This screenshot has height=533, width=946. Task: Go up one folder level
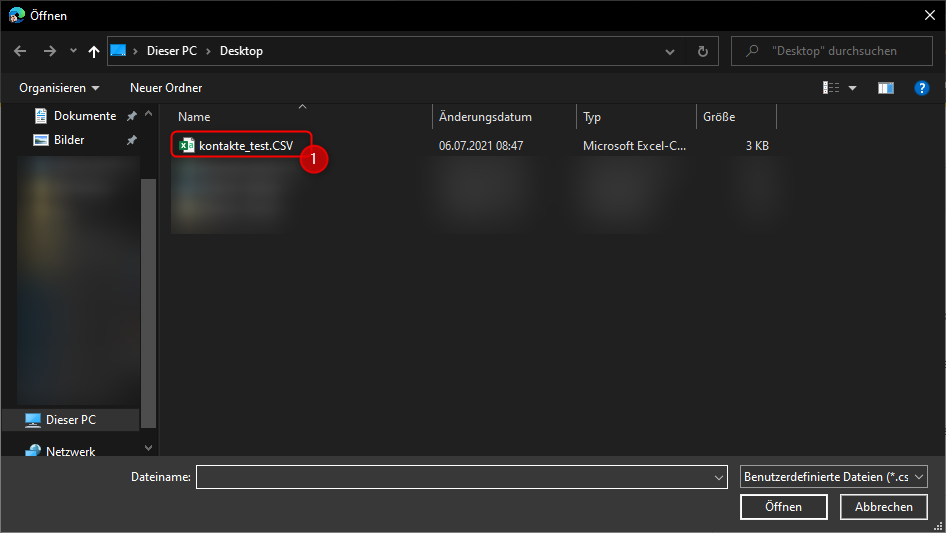point(94,51)
